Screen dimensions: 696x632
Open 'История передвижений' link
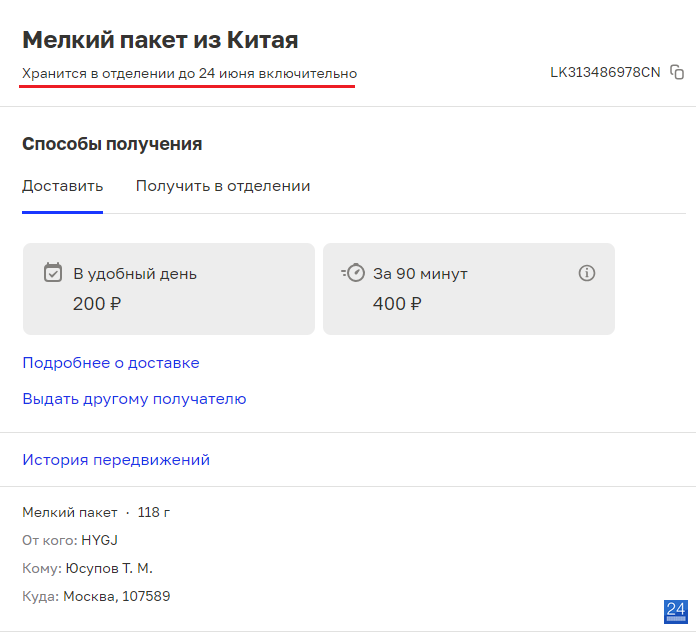(116, 460)
